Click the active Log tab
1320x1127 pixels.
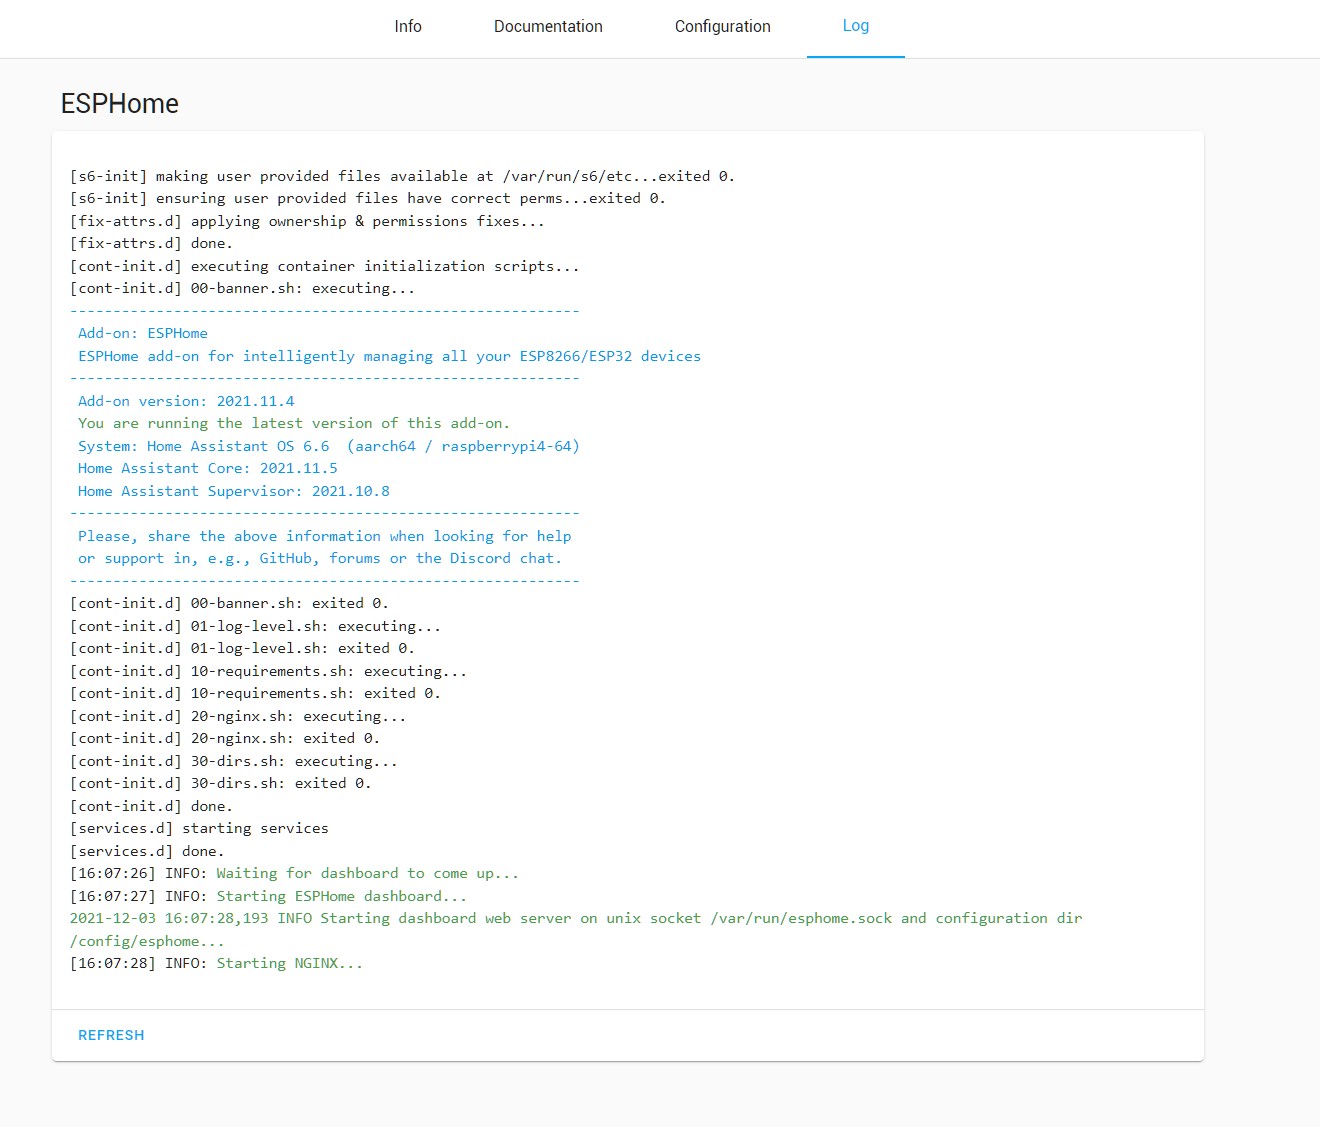[855, 26]
